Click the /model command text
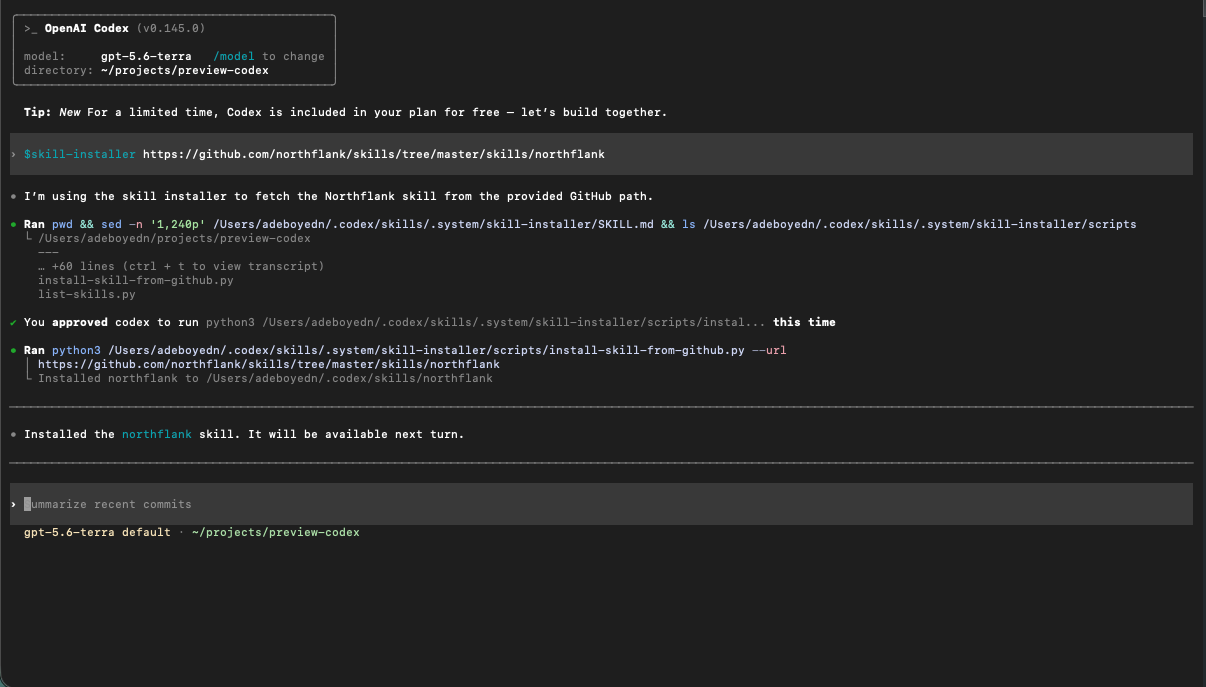1206x687 pixels. (234, 57)
